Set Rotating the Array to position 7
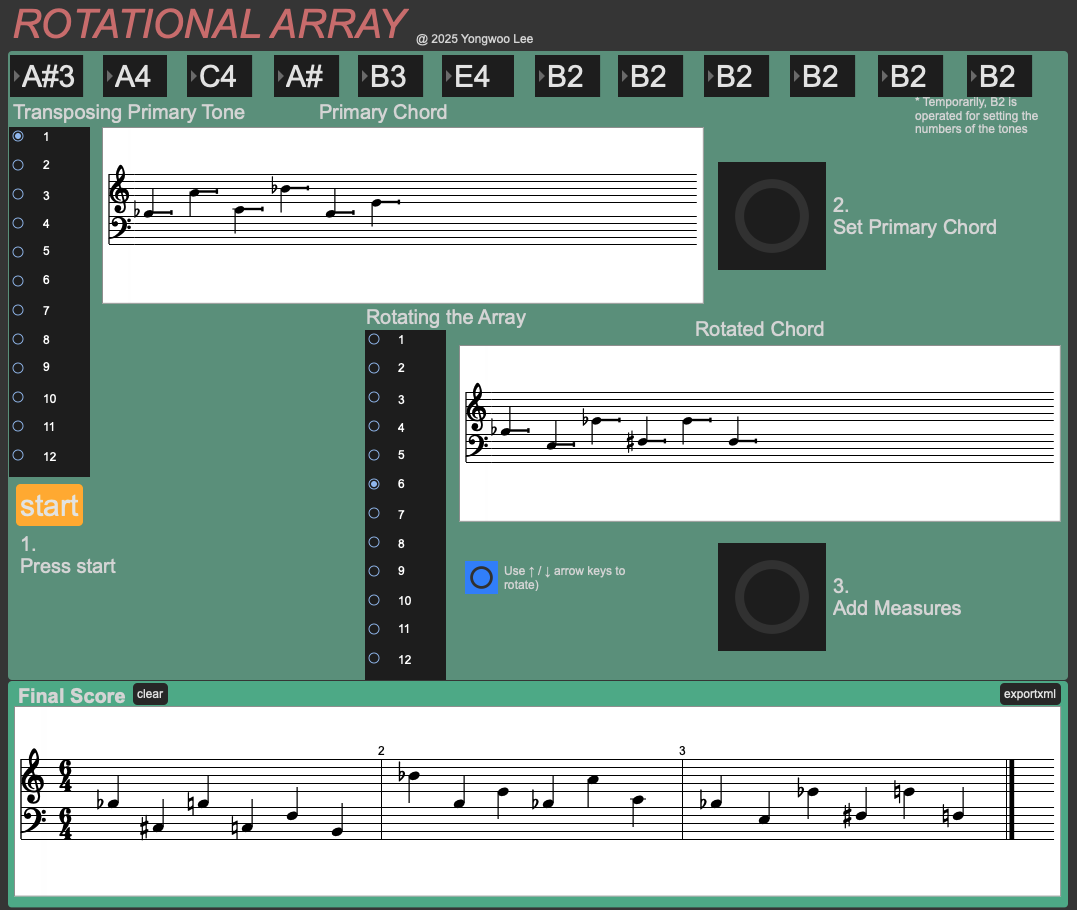The image size is (1077, 910). pos(374,513)
